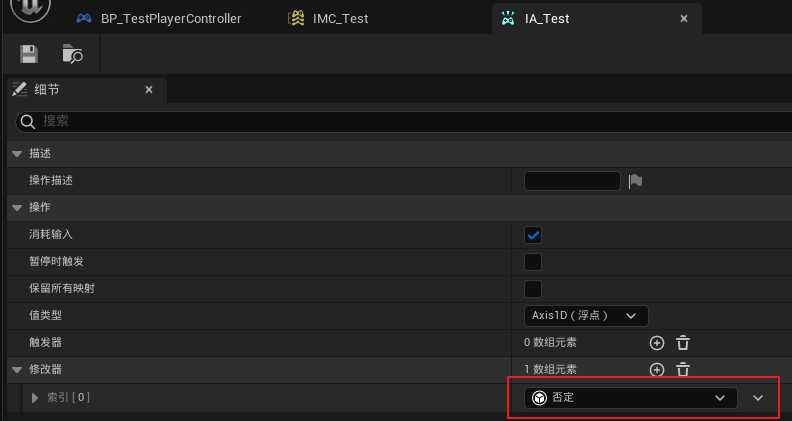Click the Save asset icon in toolbar
The width and height of the screenshot is (792, 421).
[x=29, y=53]
